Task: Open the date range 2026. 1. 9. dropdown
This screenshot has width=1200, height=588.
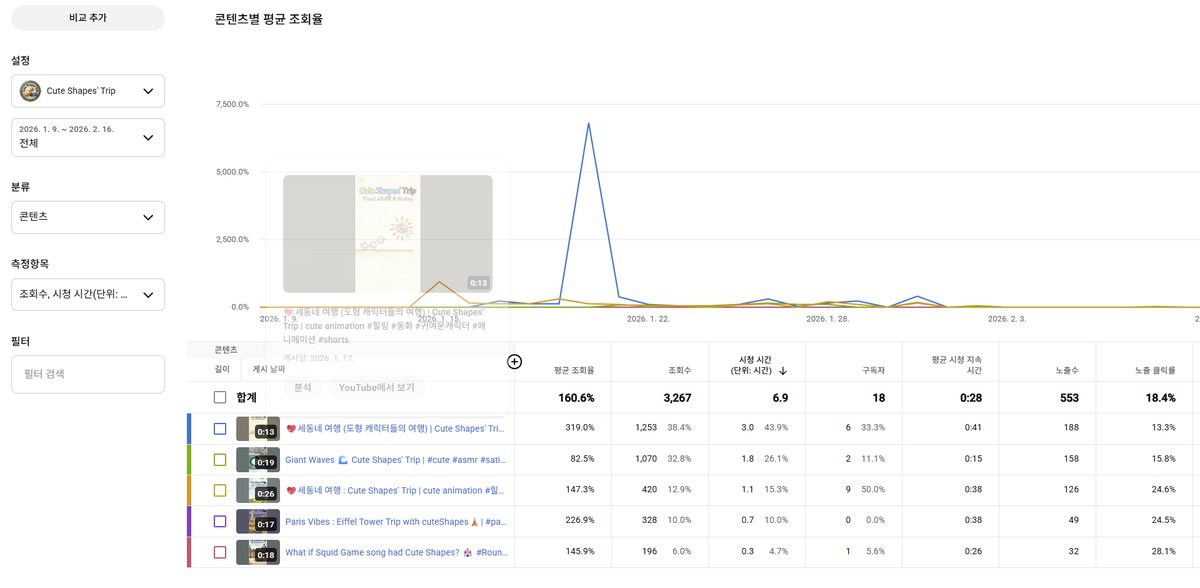Action: [88, 137]
